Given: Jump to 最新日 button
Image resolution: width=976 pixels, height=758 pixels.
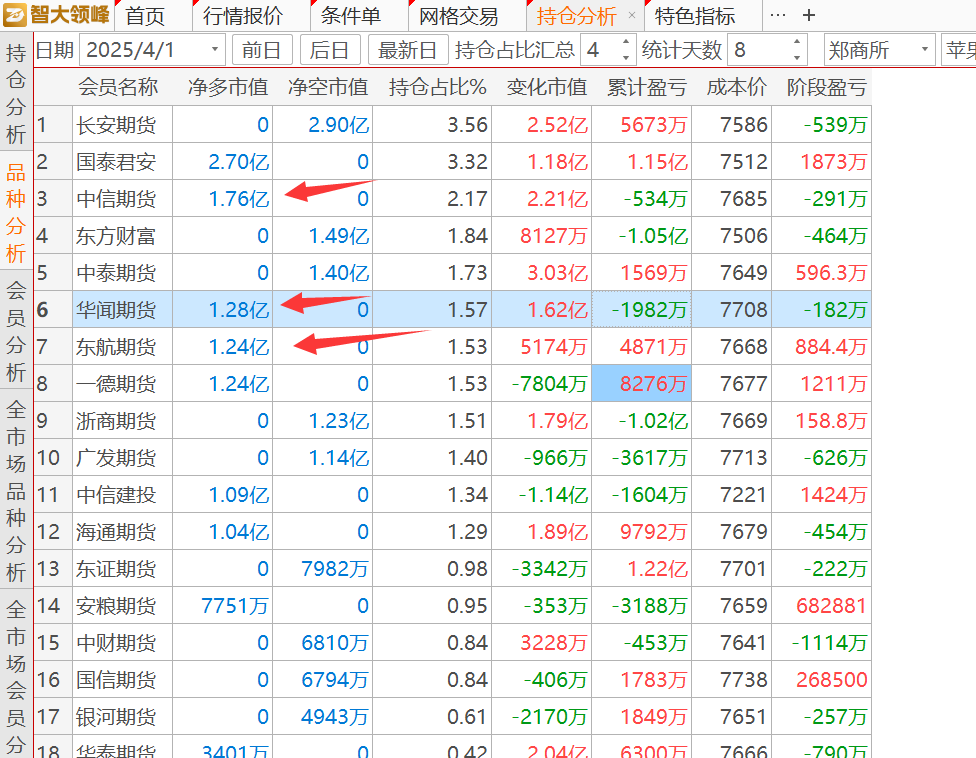Looking at the screenshot, I should (408, 50).
